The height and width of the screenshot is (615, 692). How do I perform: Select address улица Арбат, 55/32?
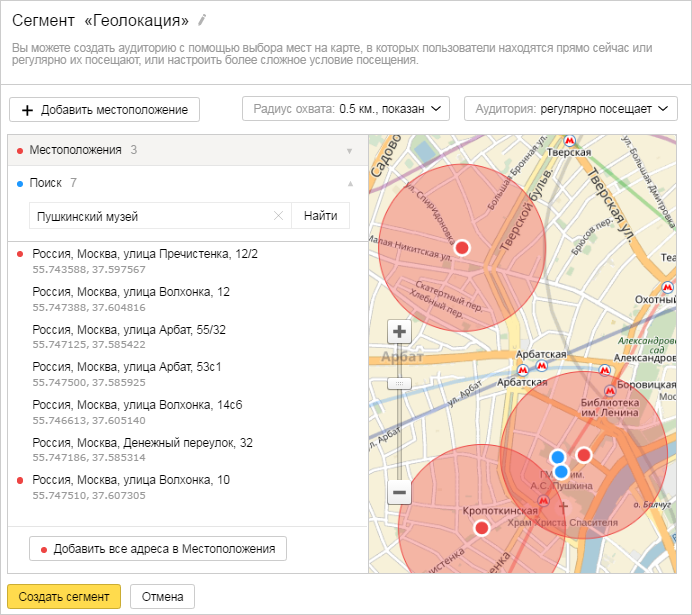pyautogui.click(x=129, y=329)
